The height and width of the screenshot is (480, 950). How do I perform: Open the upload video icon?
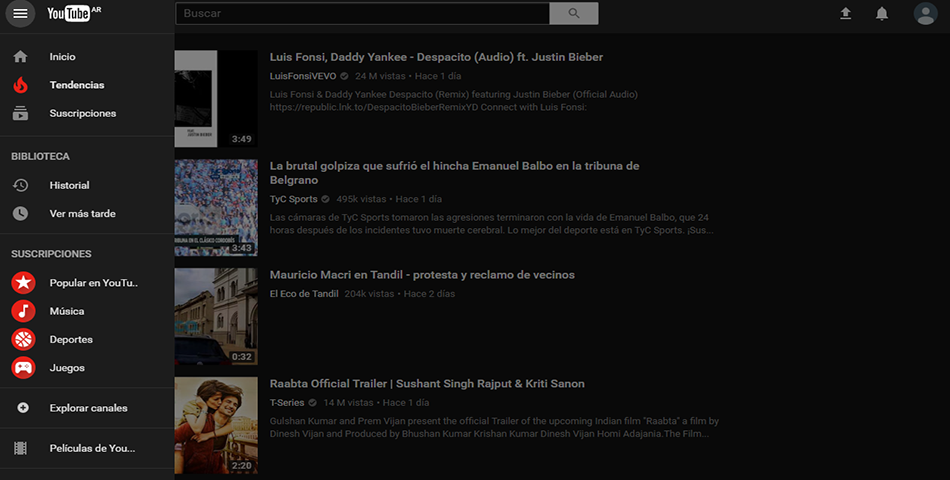pyautogui.click(x=845, y=13)
